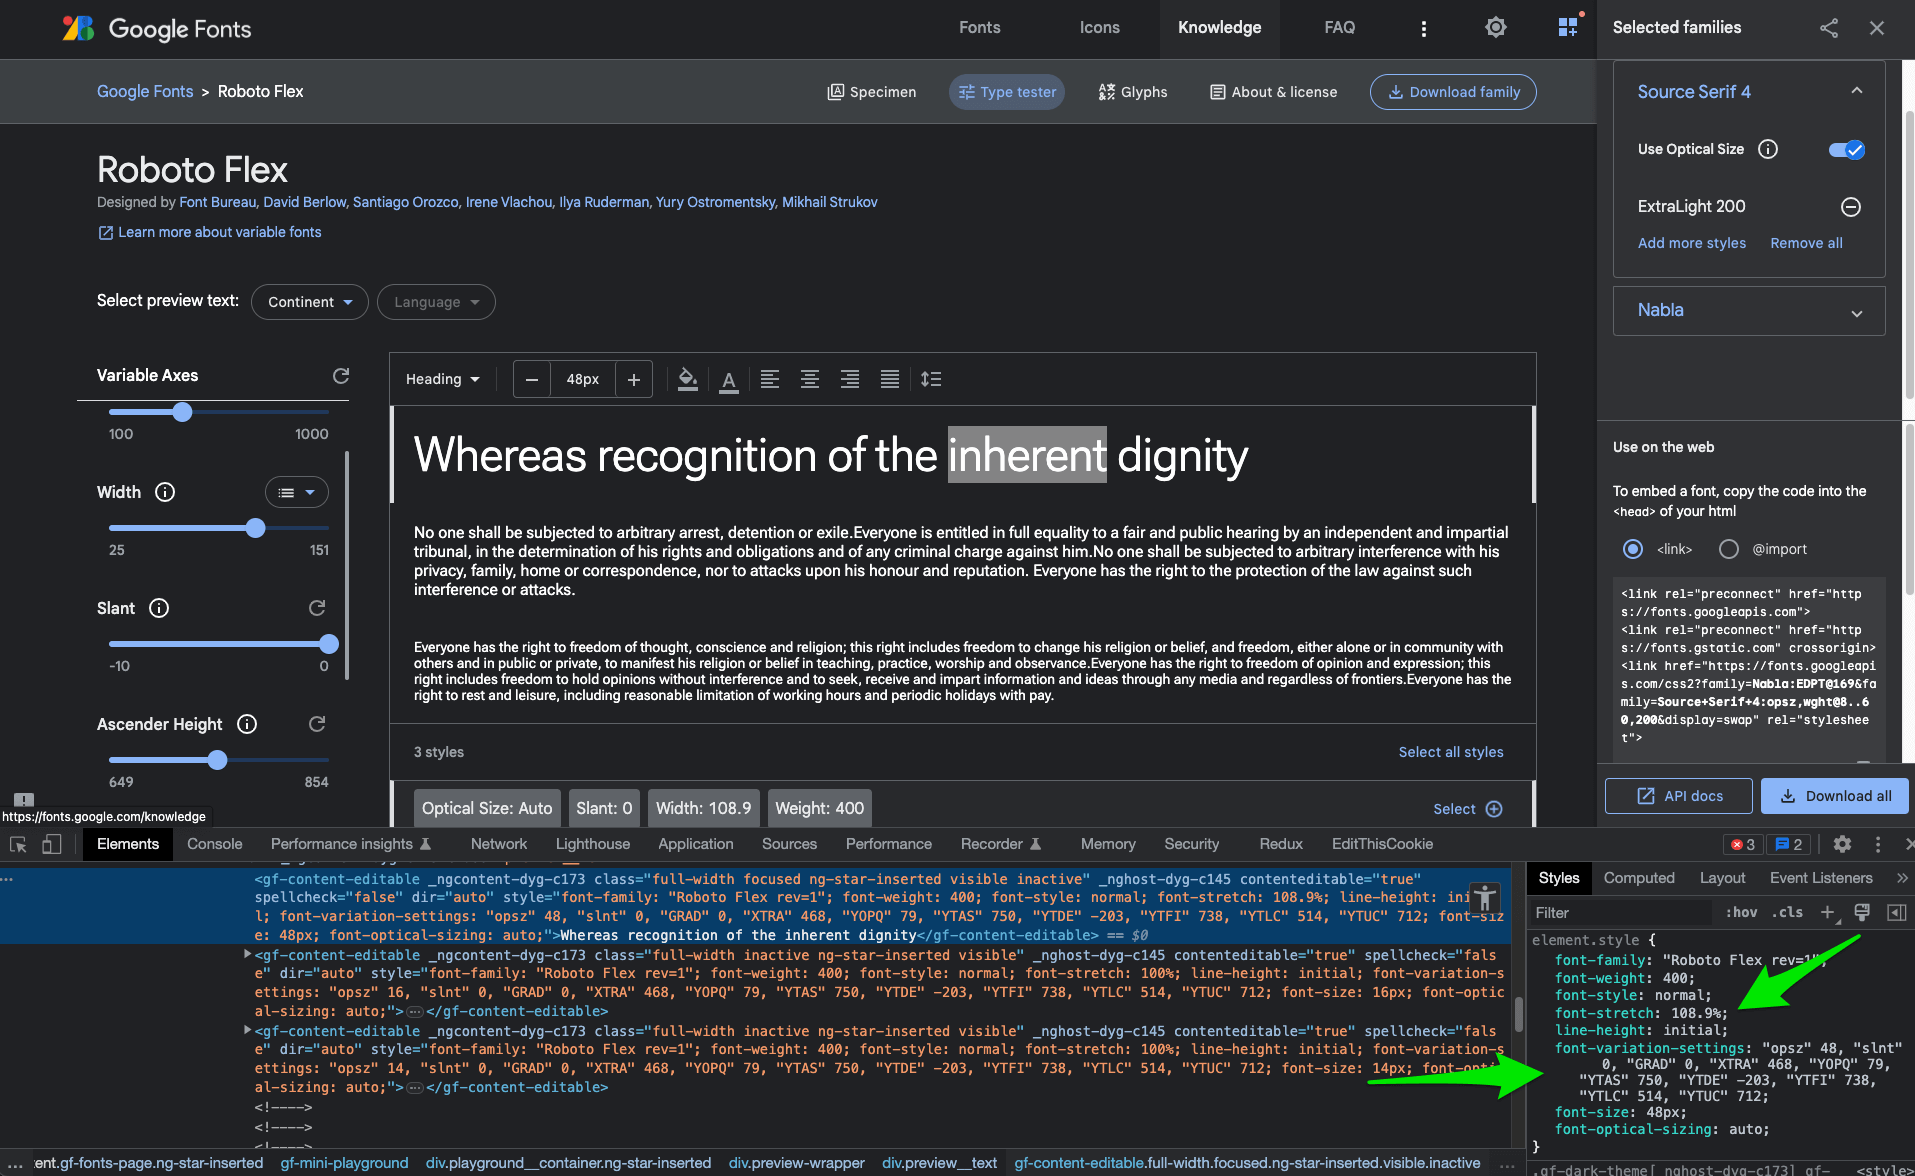Open the line height control

[931, 379]
